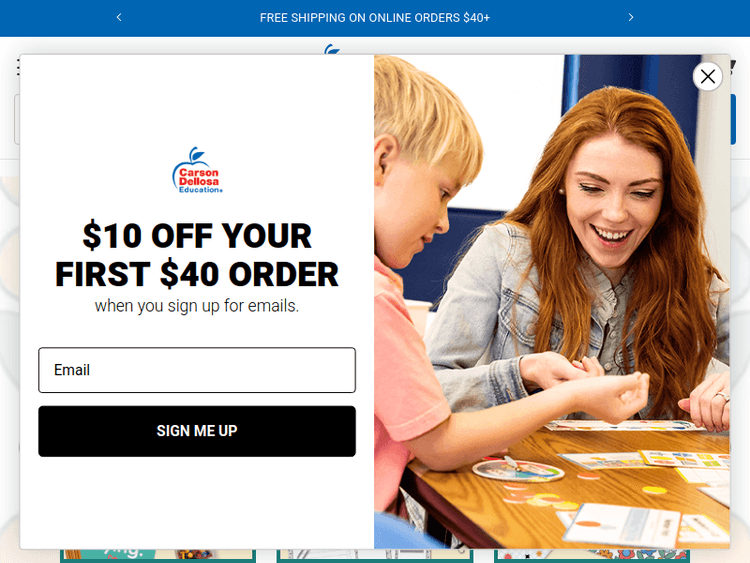Focus the site search box behind popup's left edge
This screenshot has height=563, width=750.
pos(17,119)
